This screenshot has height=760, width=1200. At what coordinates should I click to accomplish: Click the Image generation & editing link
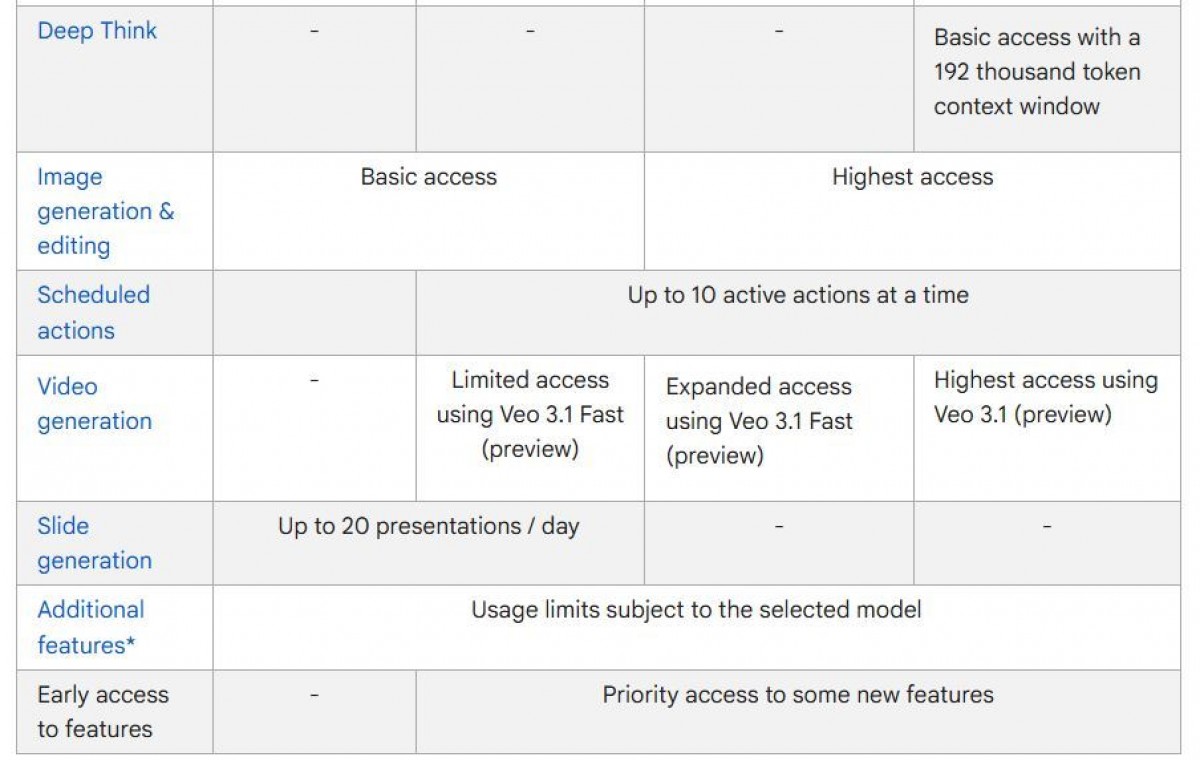click(105, 211)
